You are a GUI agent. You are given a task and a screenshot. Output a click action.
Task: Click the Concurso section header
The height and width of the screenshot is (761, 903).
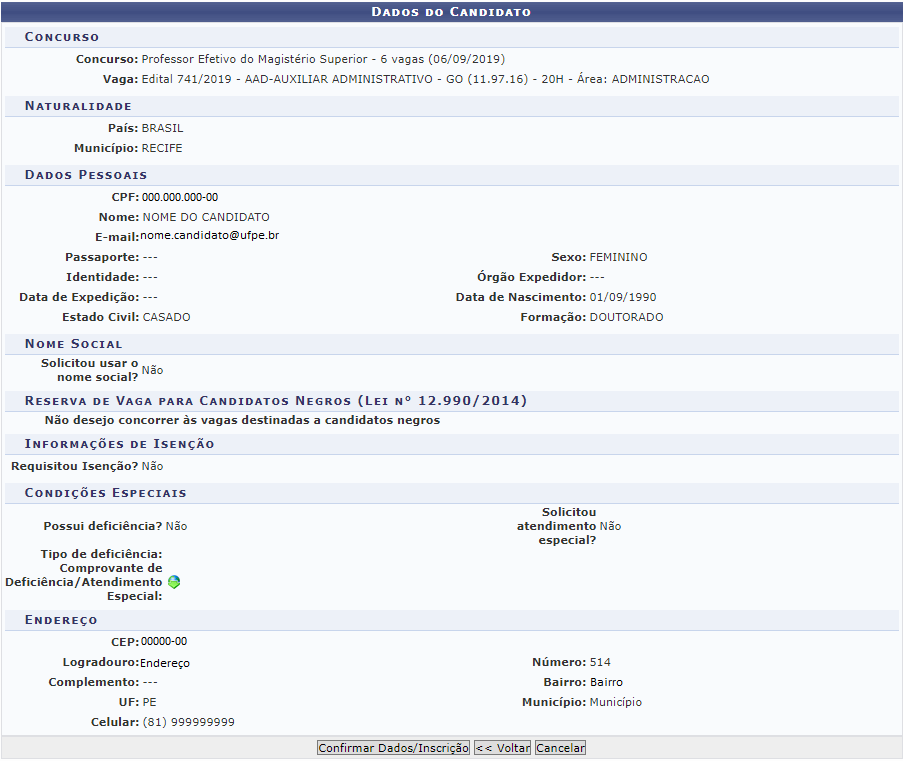tap(62, 37)
